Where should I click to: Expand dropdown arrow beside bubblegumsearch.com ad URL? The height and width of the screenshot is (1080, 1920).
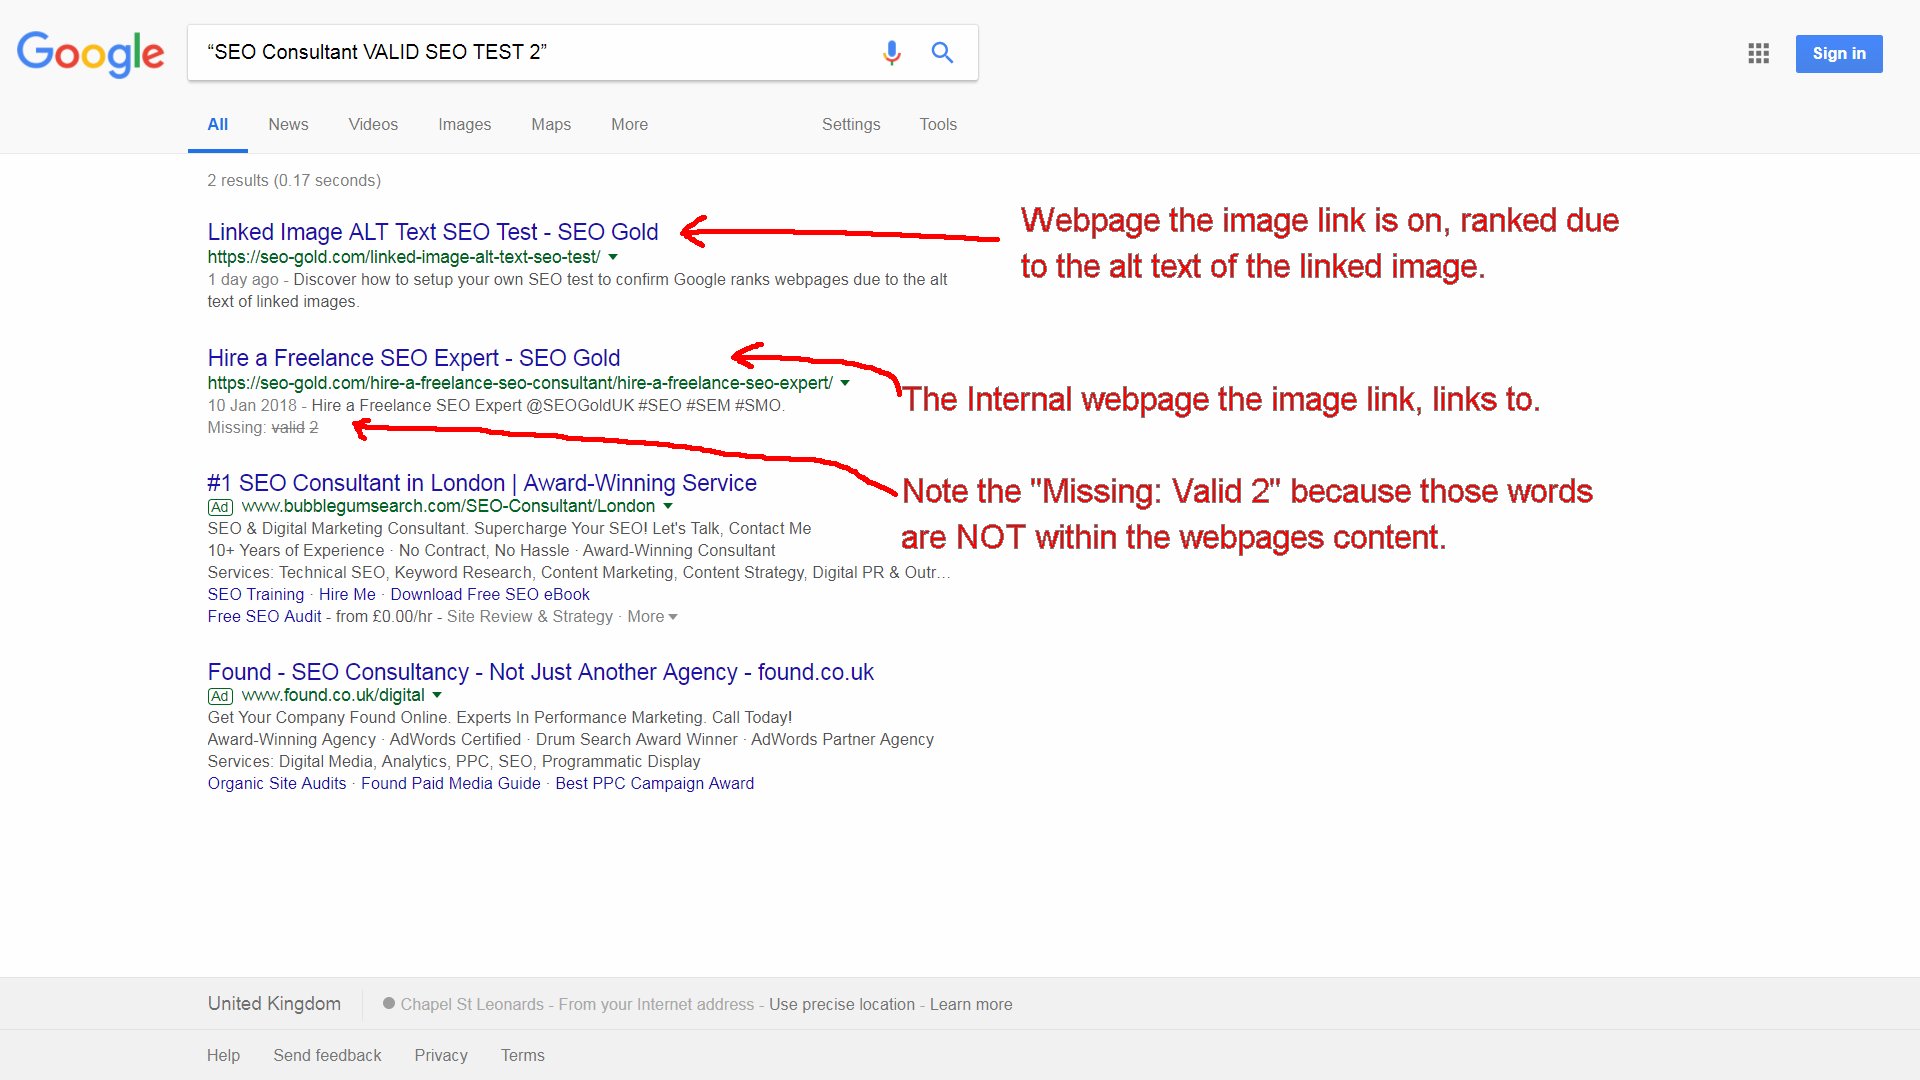[668, 506]
